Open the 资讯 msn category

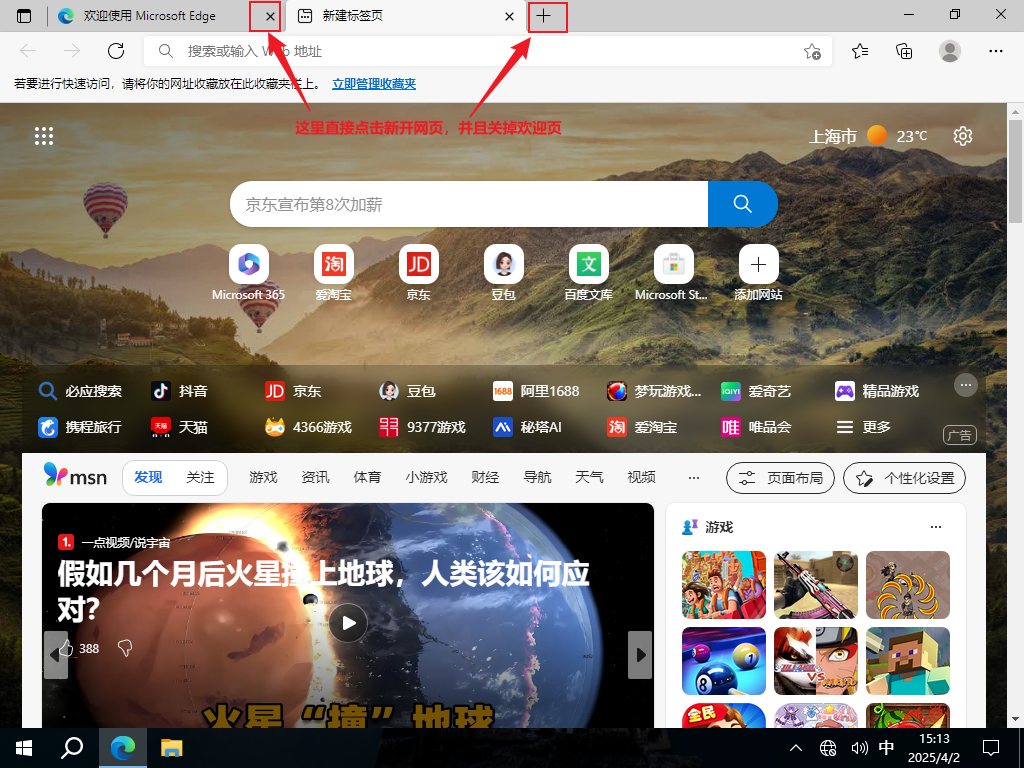(x=315, y=477)
